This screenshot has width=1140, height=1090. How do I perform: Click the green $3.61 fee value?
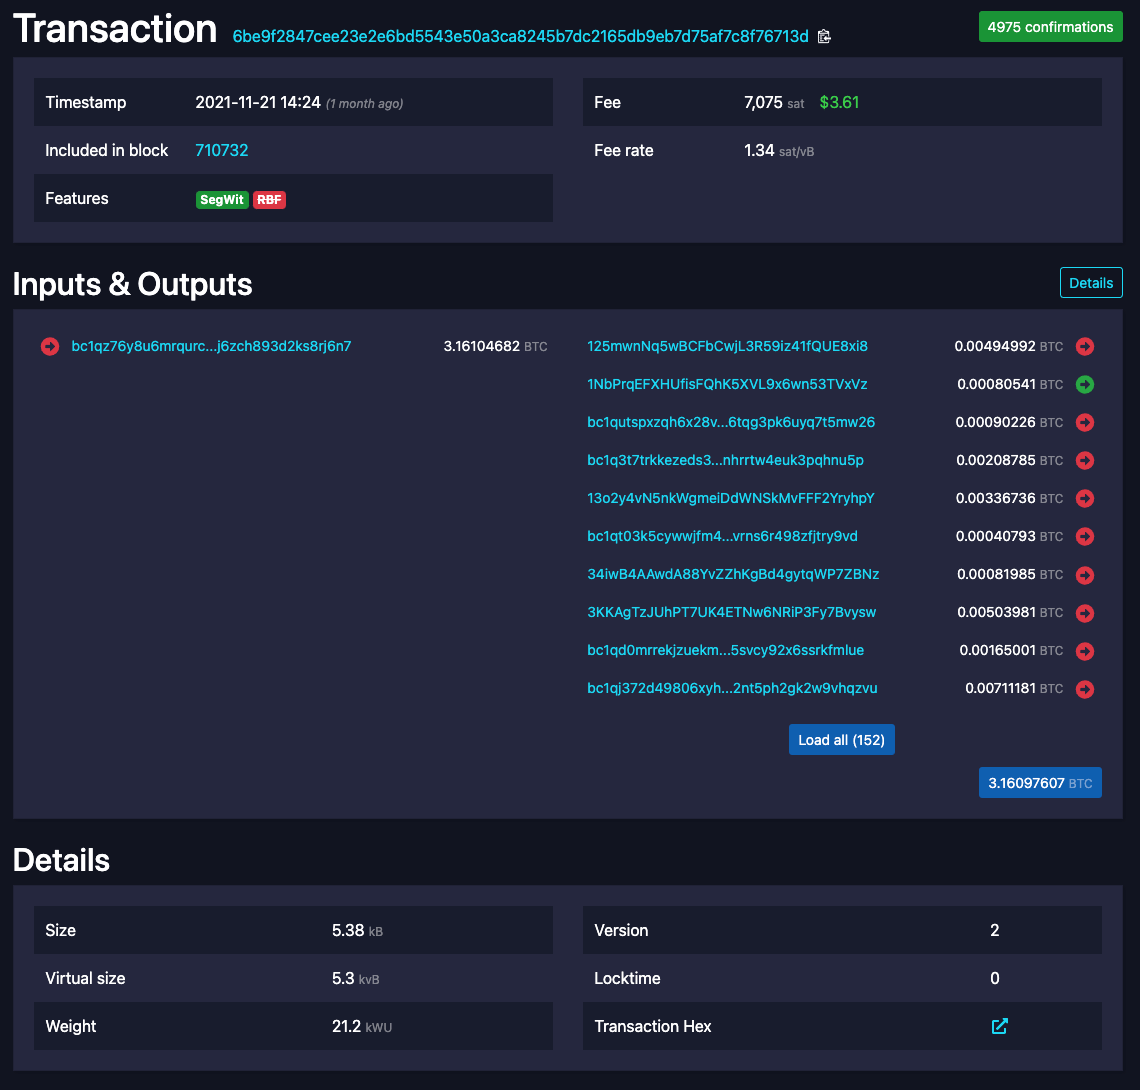[839, 102]
